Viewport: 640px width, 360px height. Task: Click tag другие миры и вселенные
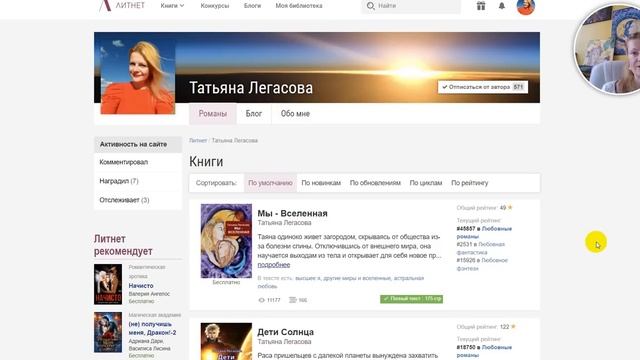(x=357, y=278)
